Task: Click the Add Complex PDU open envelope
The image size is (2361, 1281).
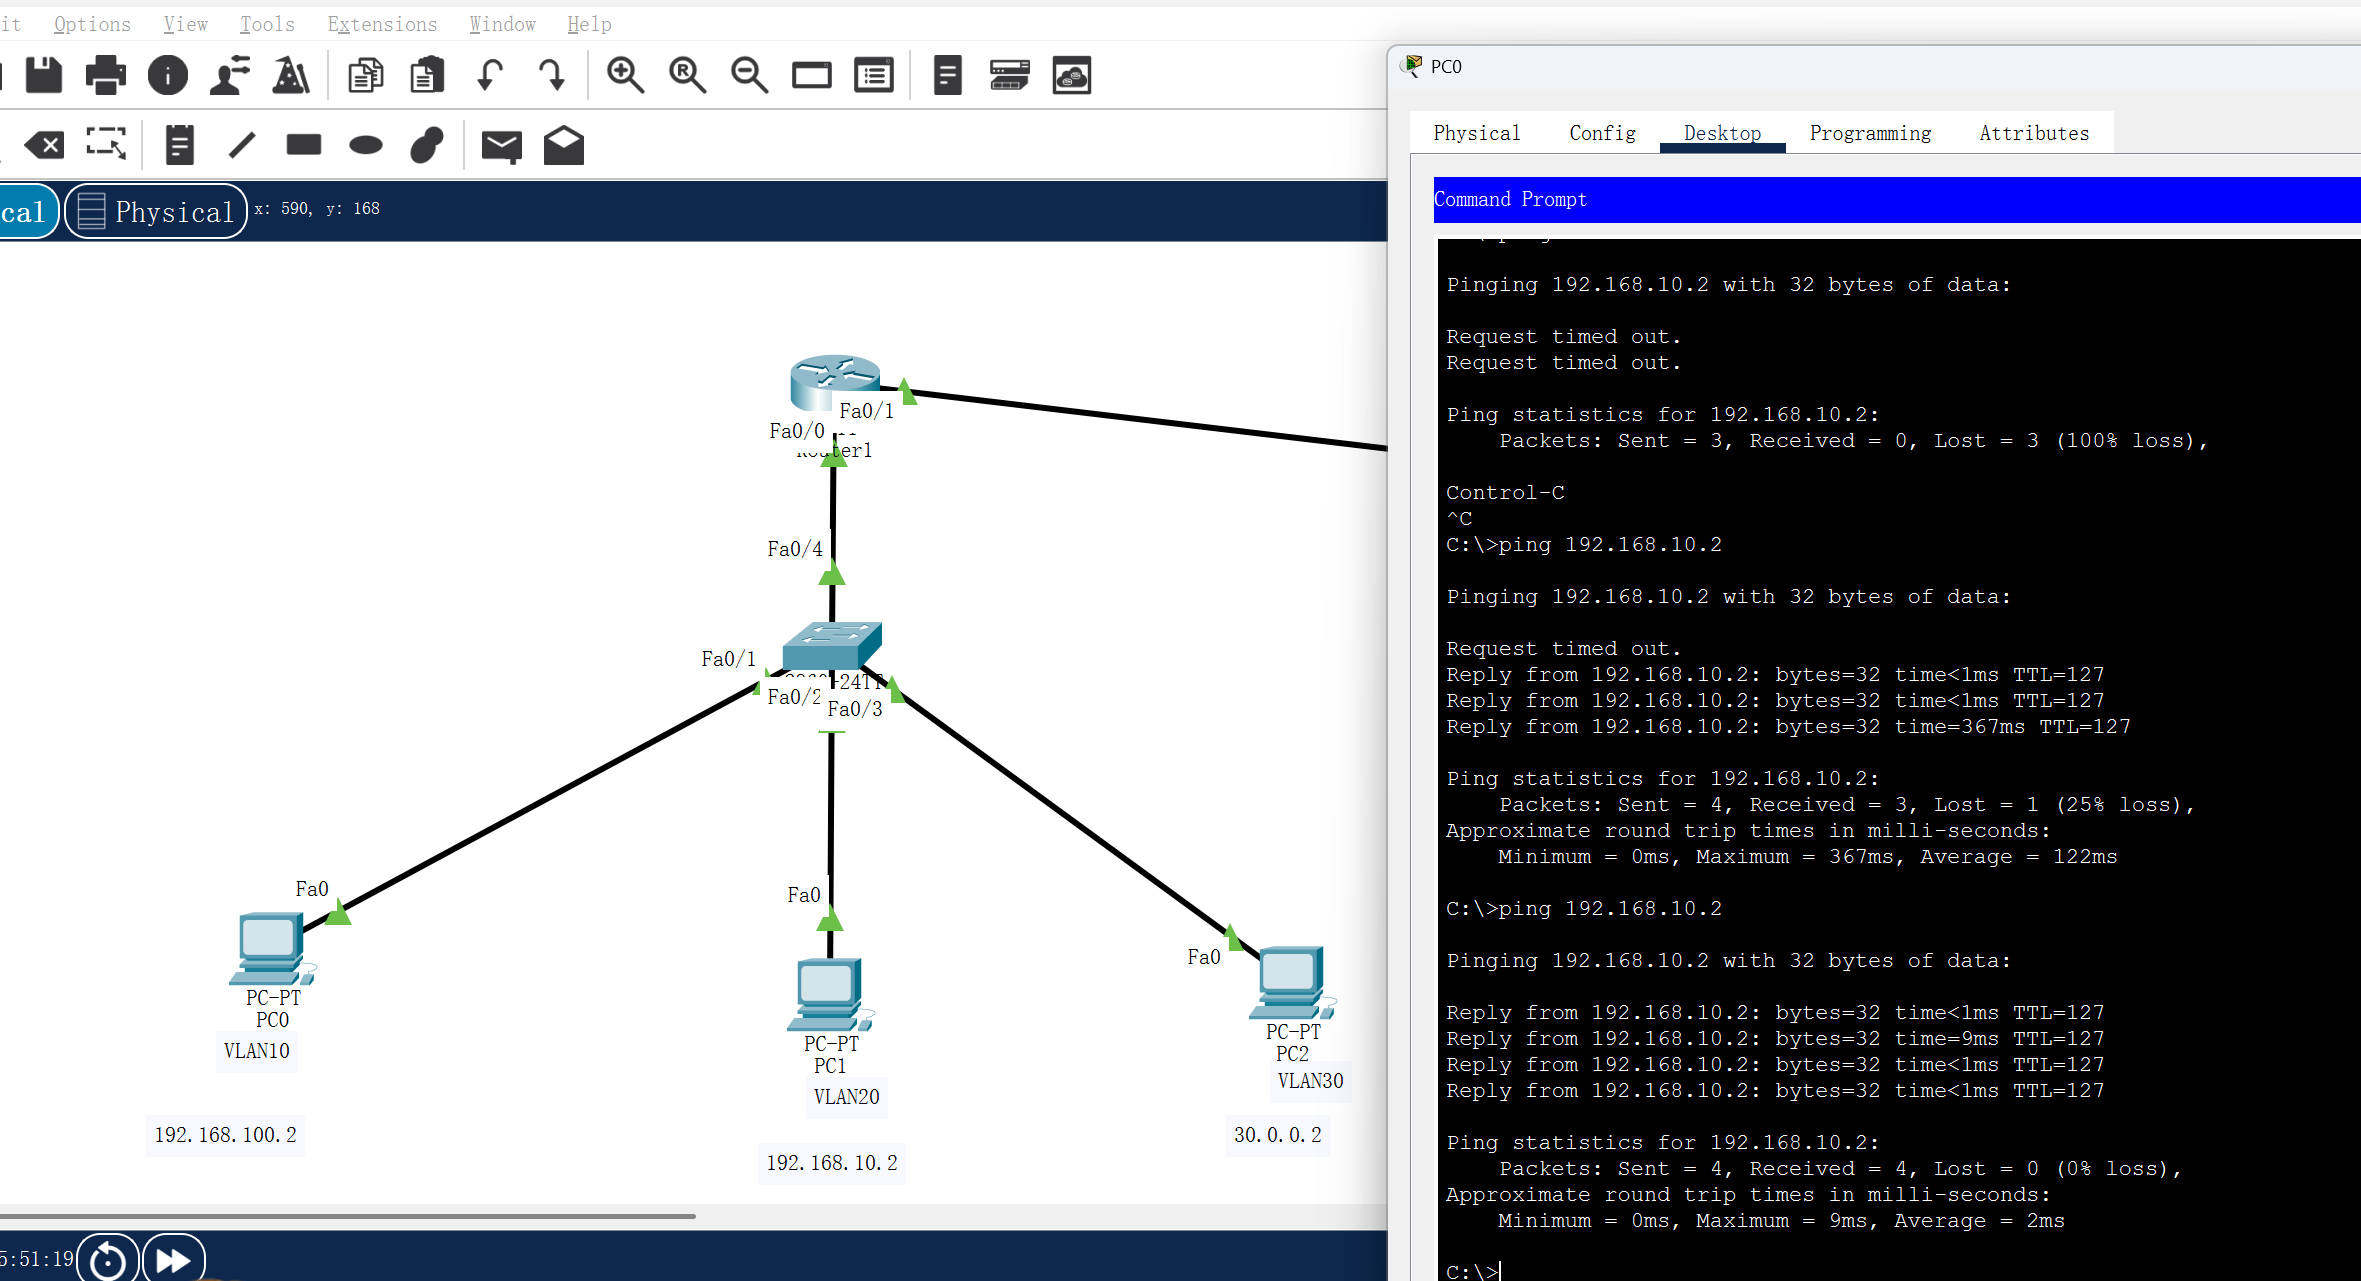Action: pos(564,145)
